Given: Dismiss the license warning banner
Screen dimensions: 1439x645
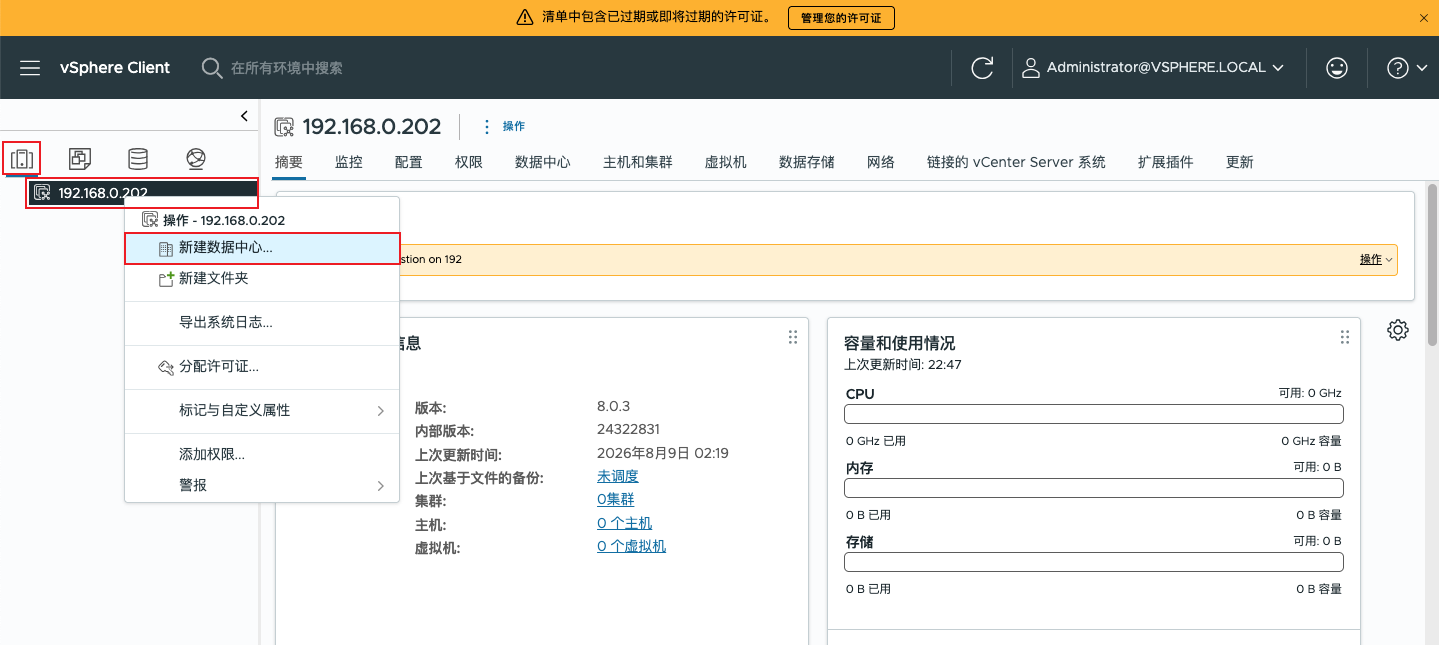Looking at the screenshot, I should pyautogui.click(x=1424, y=18).
